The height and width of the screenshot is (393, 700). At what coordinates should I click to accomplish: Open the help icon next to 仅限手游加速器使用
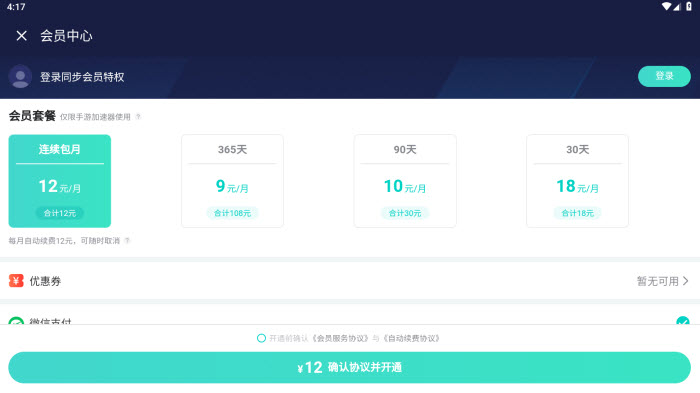pos(138,117)
